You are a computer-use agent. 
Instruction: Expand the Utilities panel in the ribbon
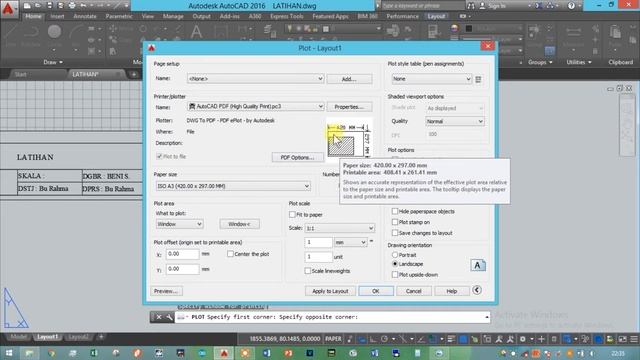(x=579, y=62)
